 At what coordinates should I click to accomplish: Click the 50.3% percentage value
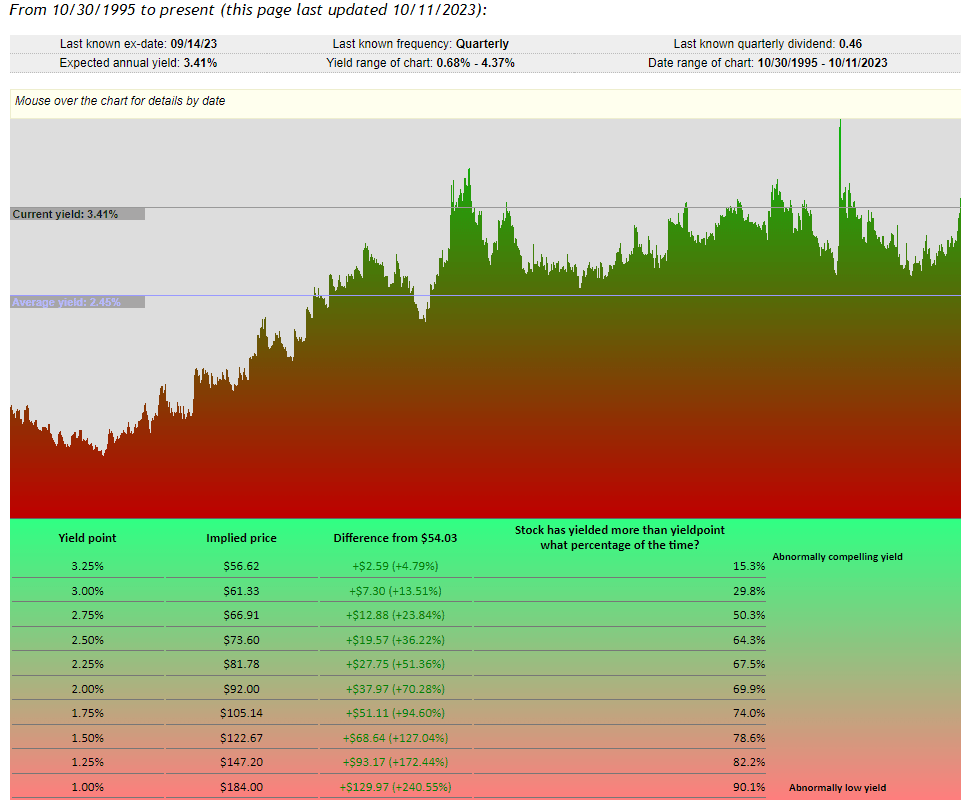pos(749,615)
